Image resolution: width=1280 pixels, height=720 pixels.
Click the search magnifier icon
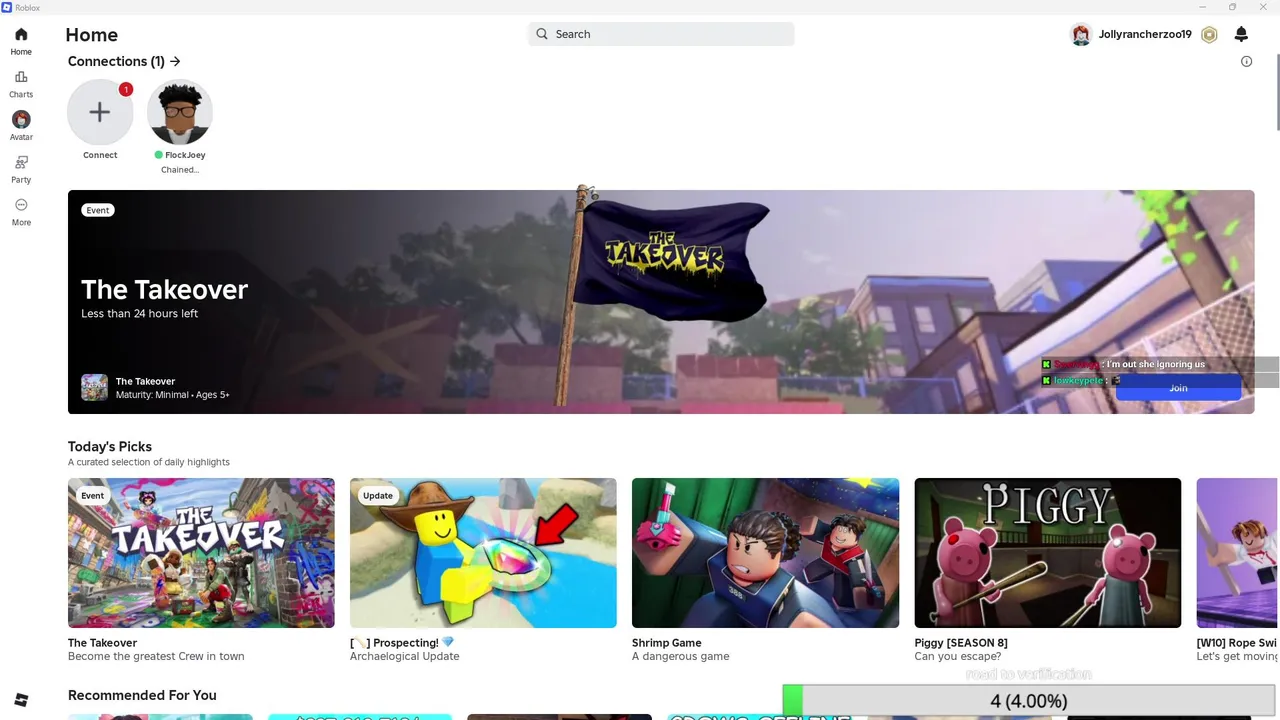tap(542, 34)
